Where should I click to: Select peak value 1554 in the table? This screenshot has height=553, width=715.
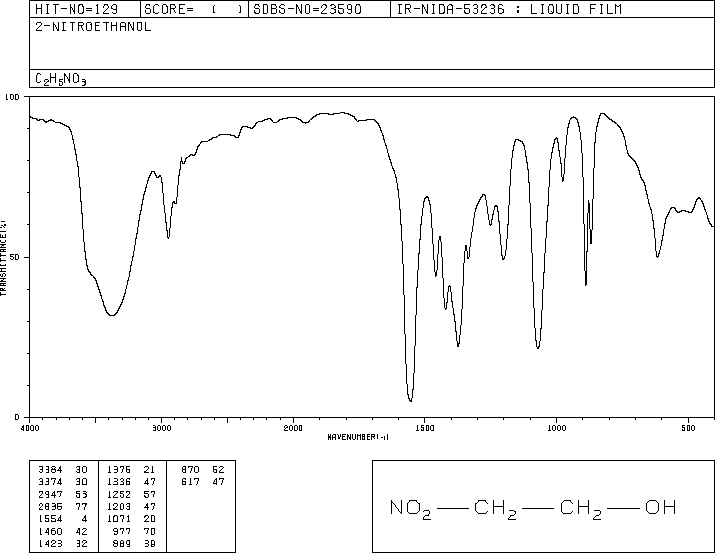[49, 519]
